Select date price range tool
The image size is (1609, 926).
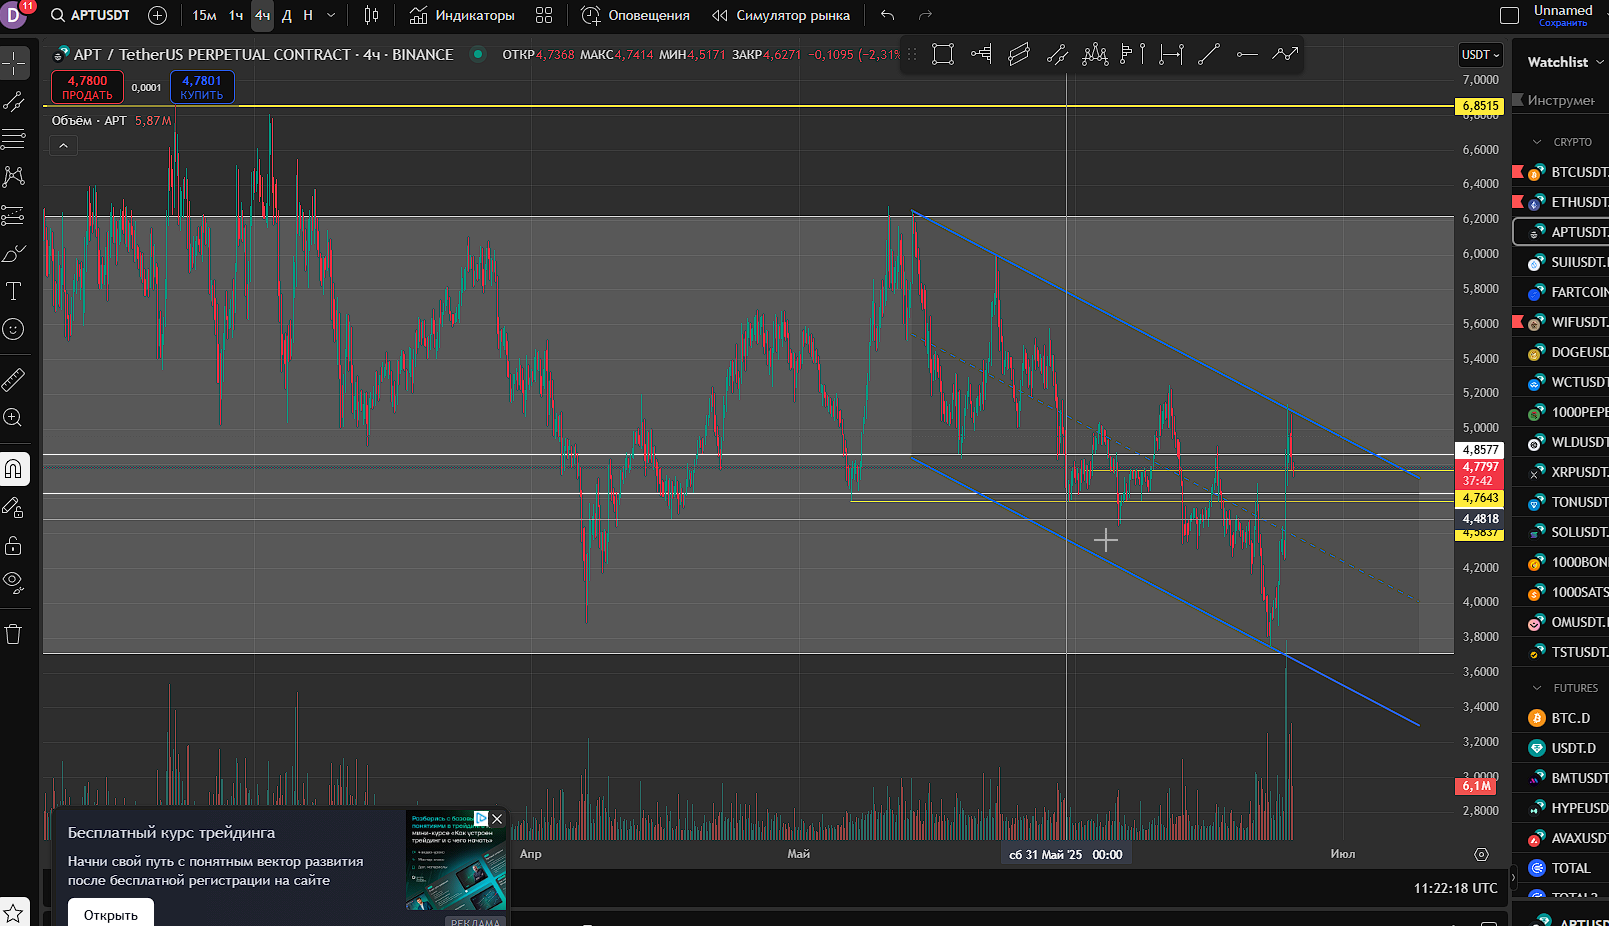point(1171,54)
